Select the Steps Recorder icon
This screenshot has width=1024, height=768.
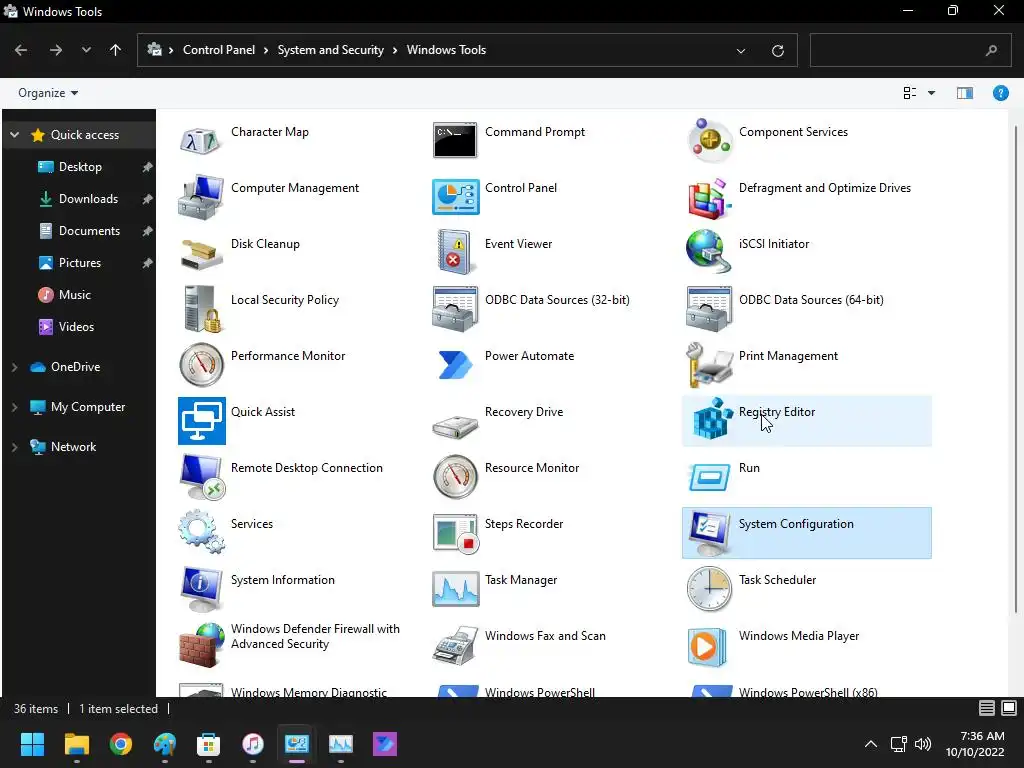pos(455,533)
